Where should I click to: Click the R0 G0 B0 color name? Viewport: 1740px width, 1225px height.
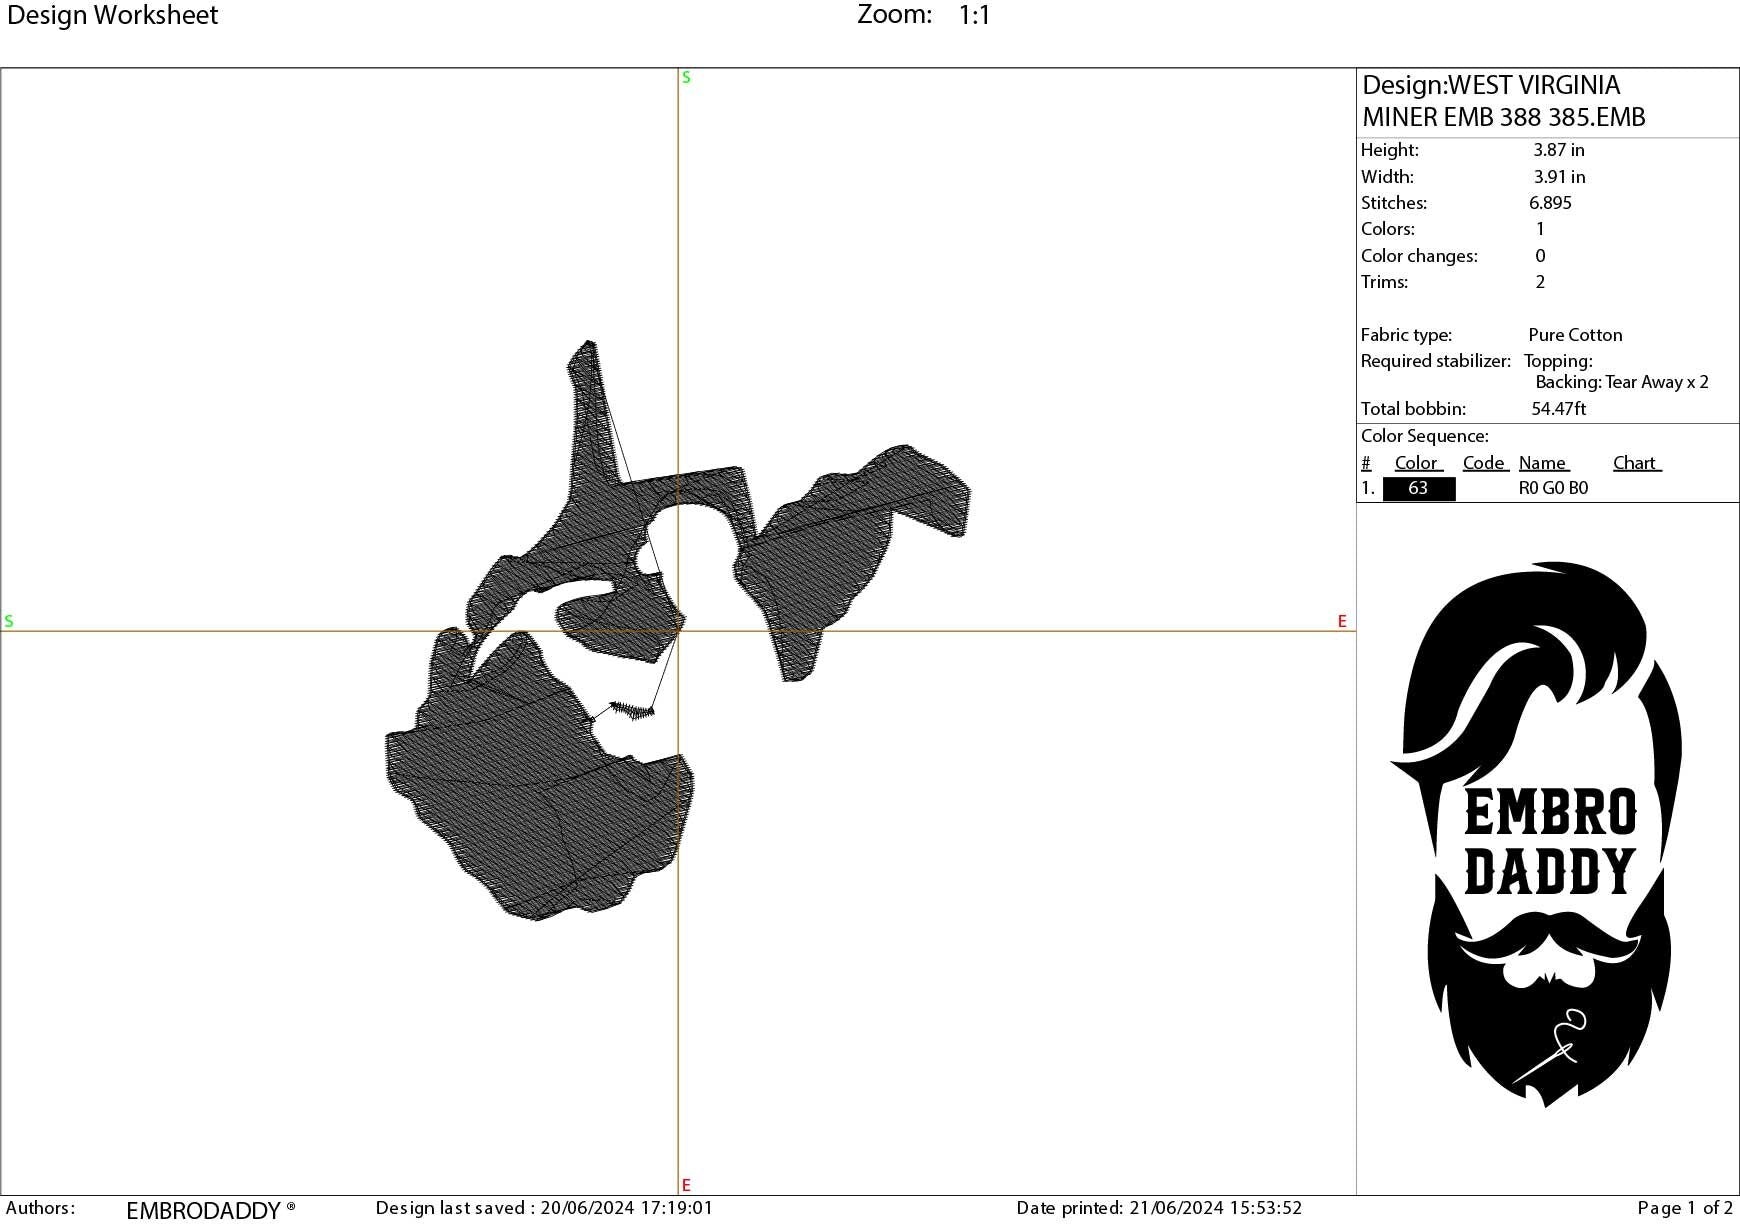(x=1553, y=488)
